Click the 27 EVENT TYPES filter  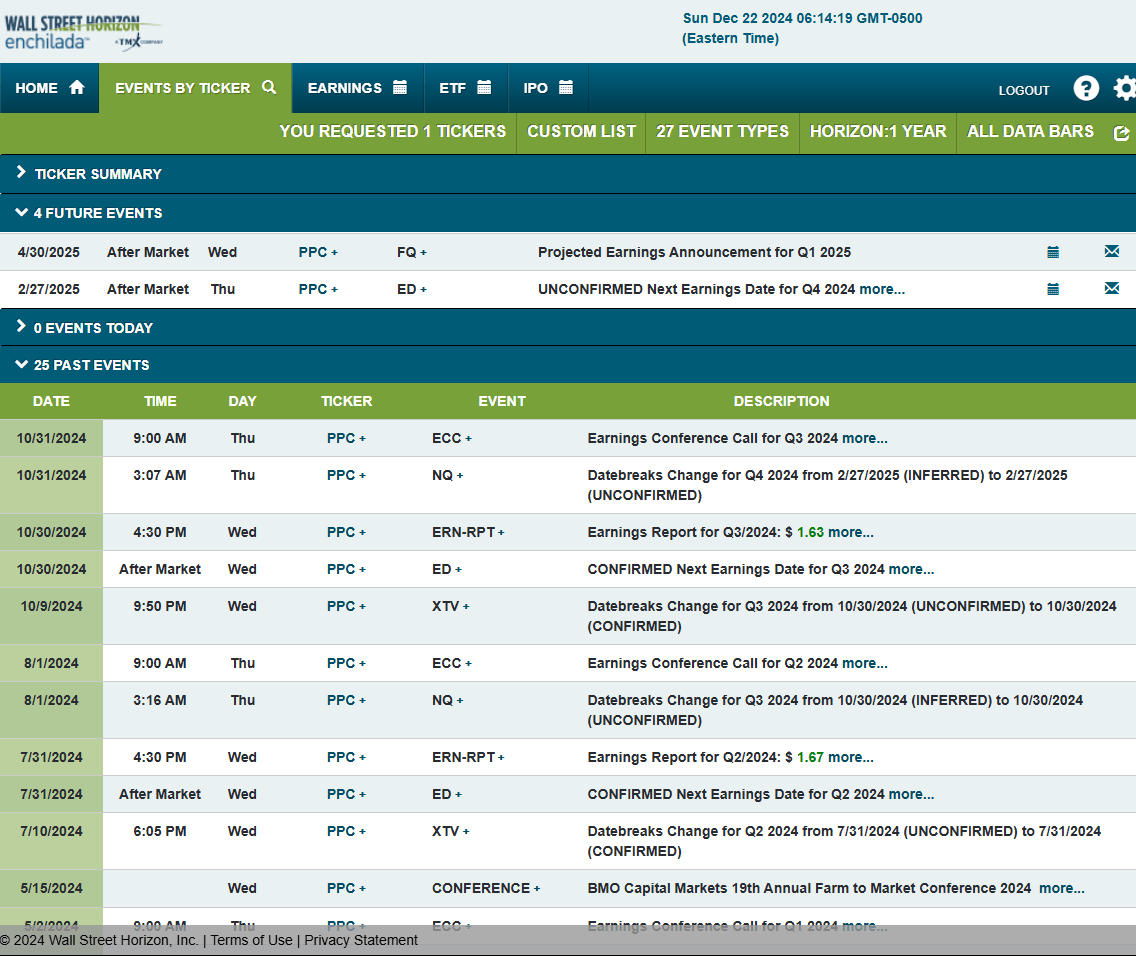[x=722, y=131]
